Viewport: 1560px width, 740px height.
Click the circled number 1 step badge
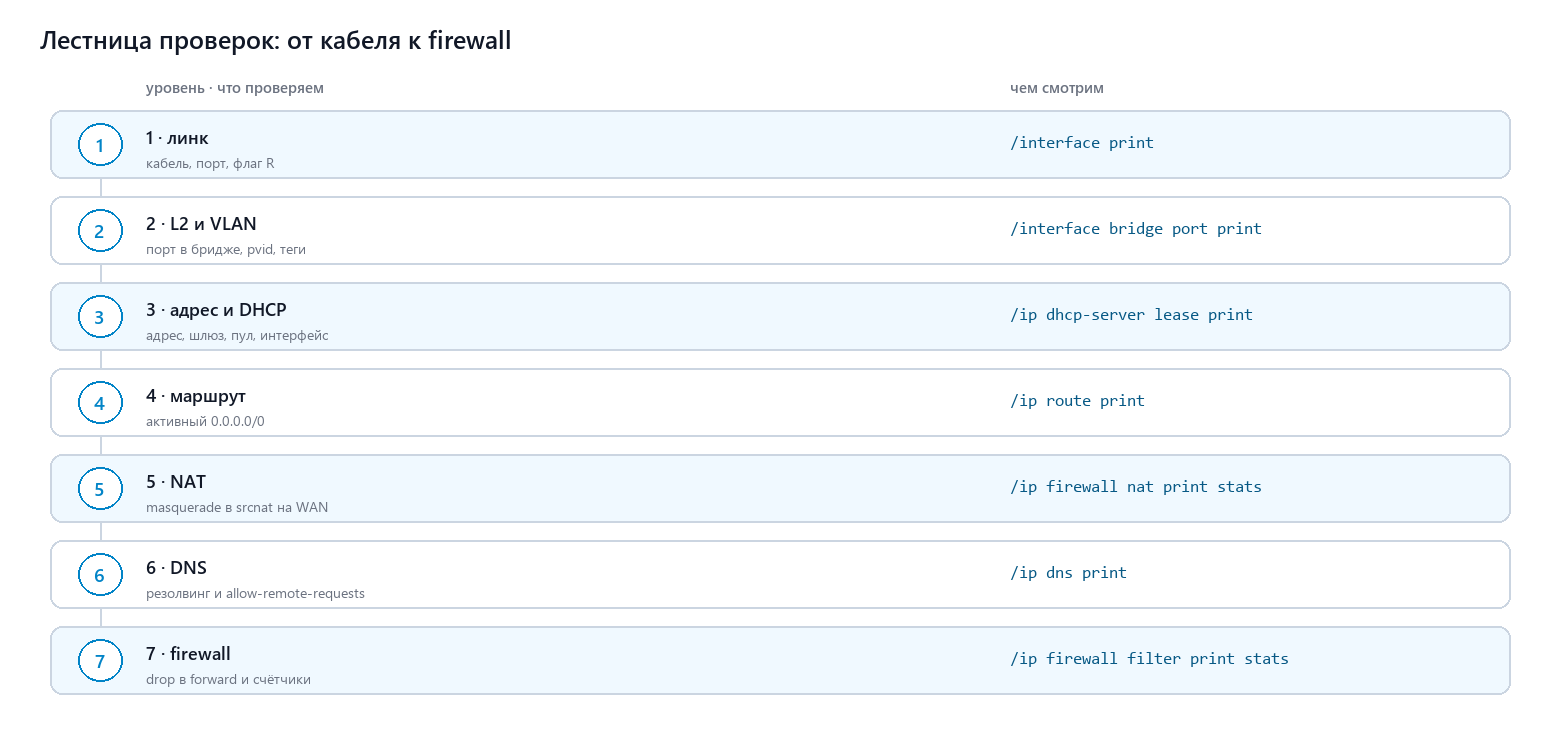coord(99,145)
